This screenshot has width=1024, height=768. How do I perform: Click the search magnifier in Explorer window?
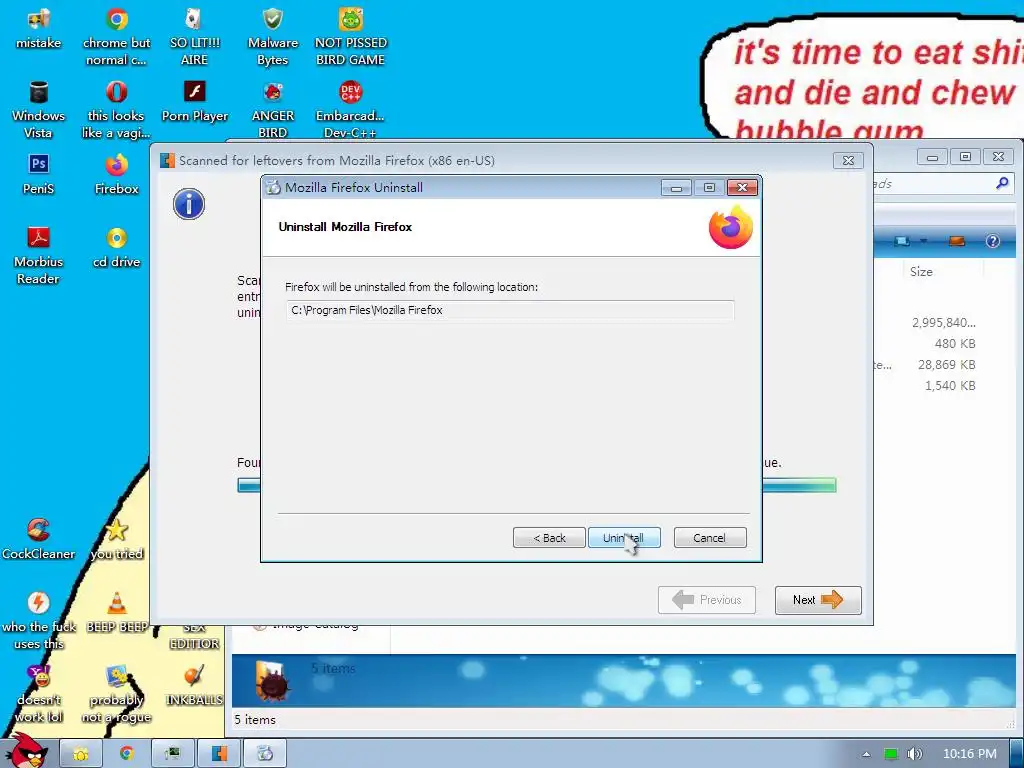click(1002, 184)
